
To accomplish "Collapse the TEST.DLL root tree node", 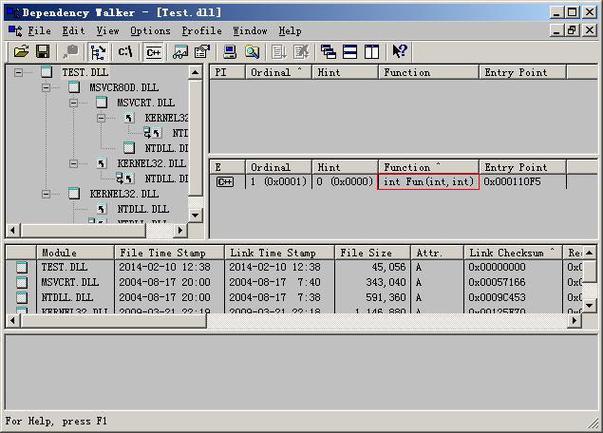I will pyautogui.click(x=20, y=73).
